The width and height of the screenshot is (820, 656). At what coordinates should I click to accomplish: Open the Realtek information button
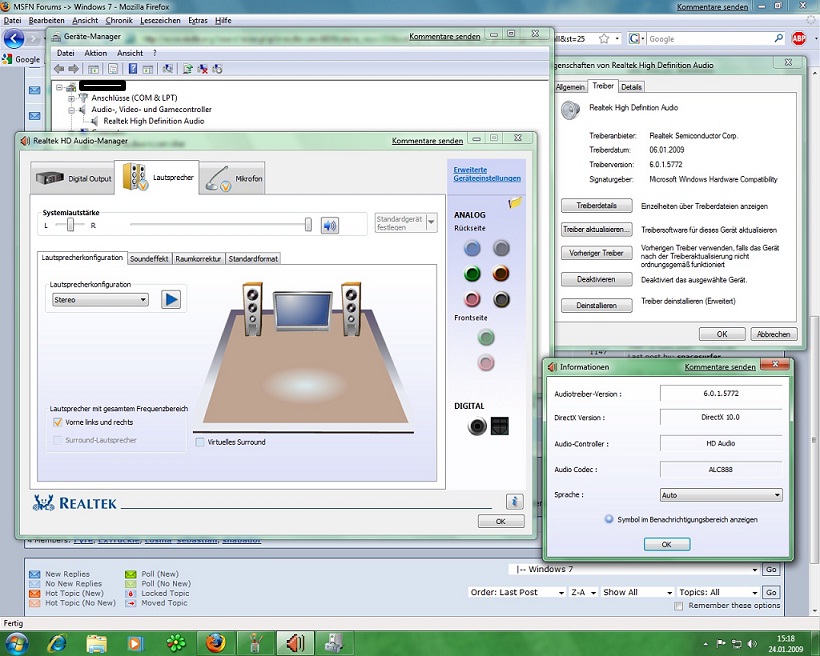pos(515,501)
